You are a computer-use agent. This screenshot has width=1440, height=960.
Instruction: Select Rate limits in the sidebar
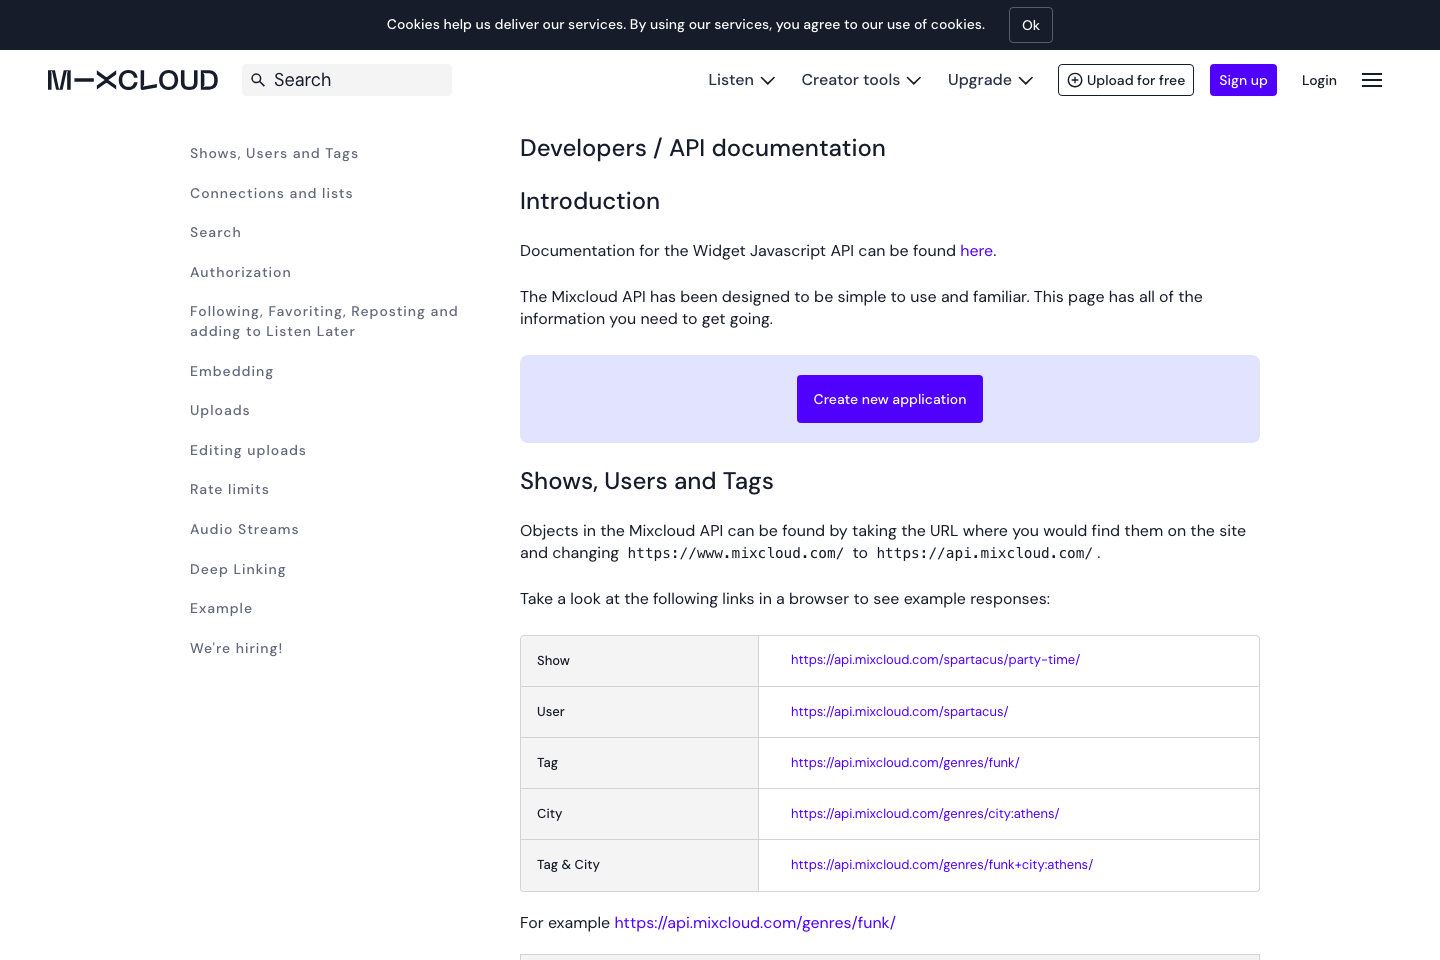click(229, 489)
